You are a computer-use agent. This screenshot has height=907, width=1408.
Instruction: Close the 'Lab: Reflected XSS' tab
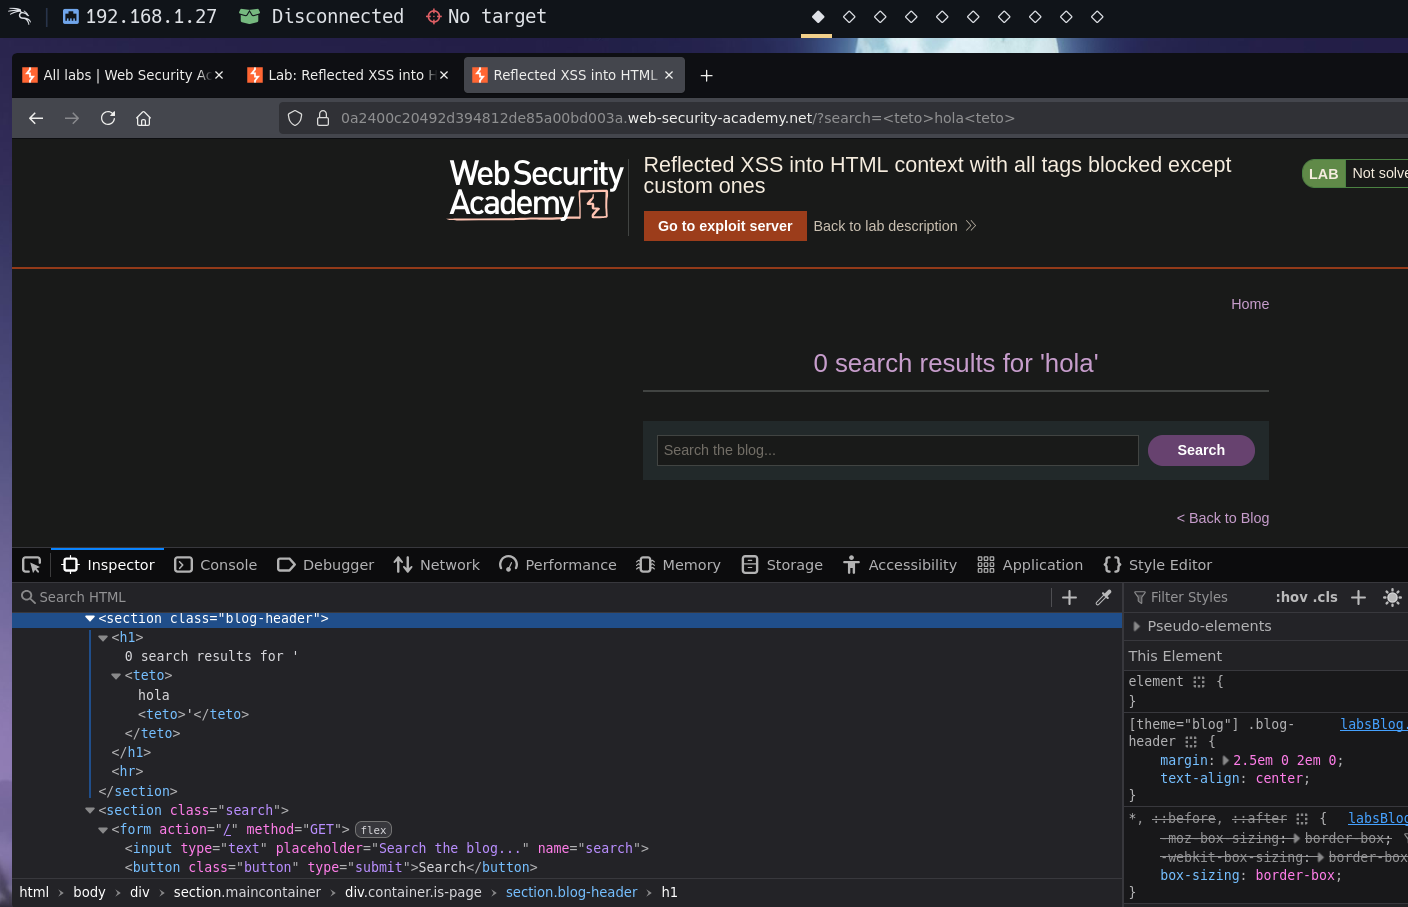[444, 75]
